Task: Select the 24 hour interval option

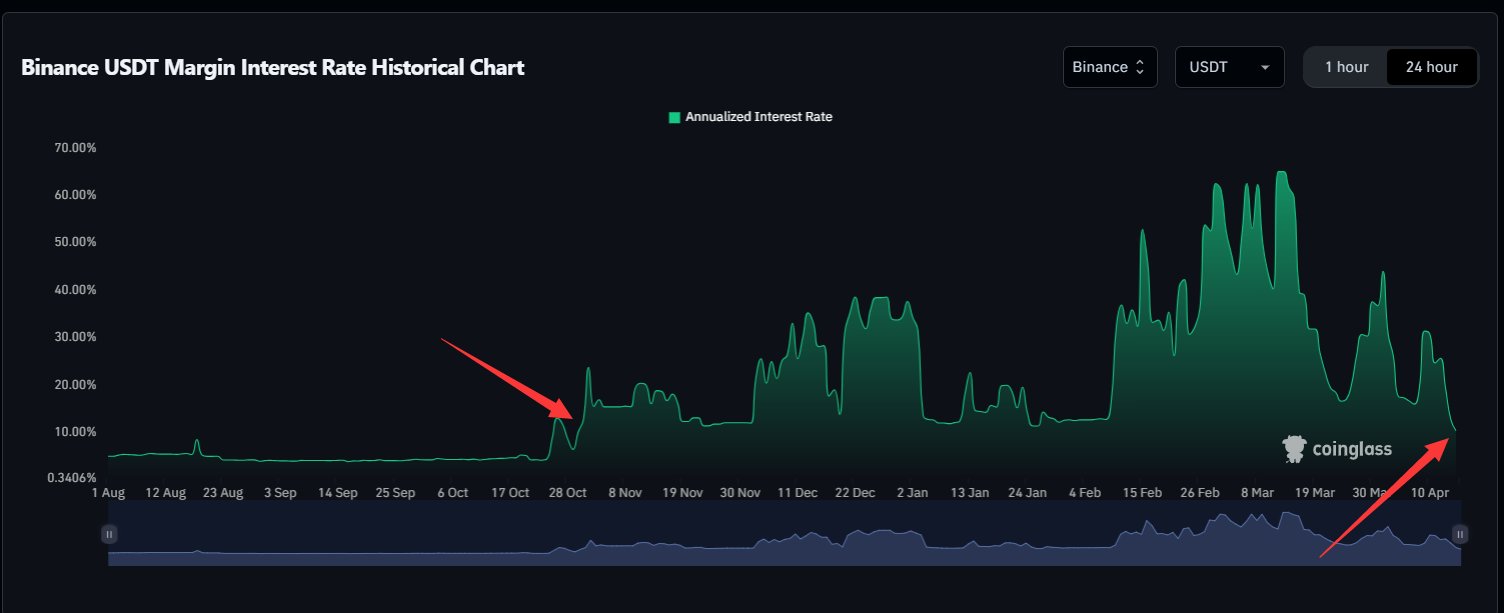Action: [1431, 67]
